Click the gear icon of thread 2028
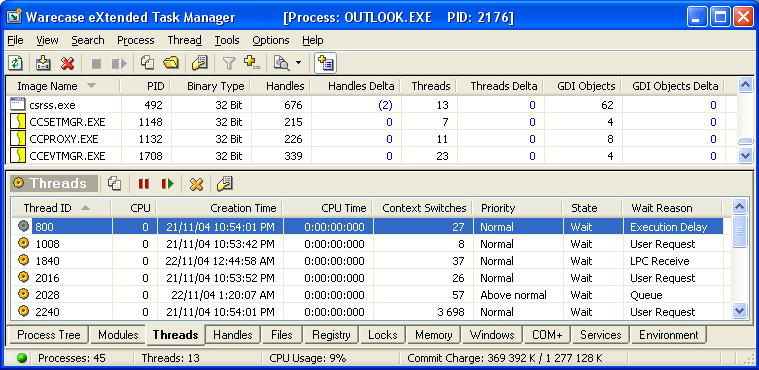Viewport: 759px width, 370px height. click(23, 294)
